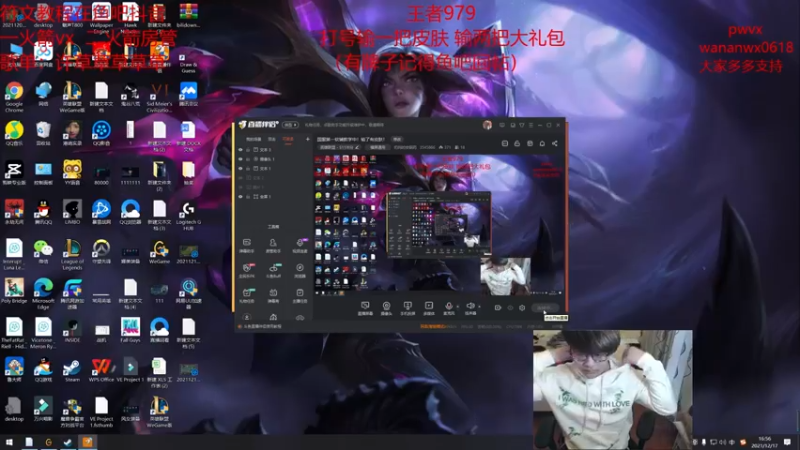Select the League of Legends desktop icon
This screenshot has height=450, width=800.
point(72,255)
